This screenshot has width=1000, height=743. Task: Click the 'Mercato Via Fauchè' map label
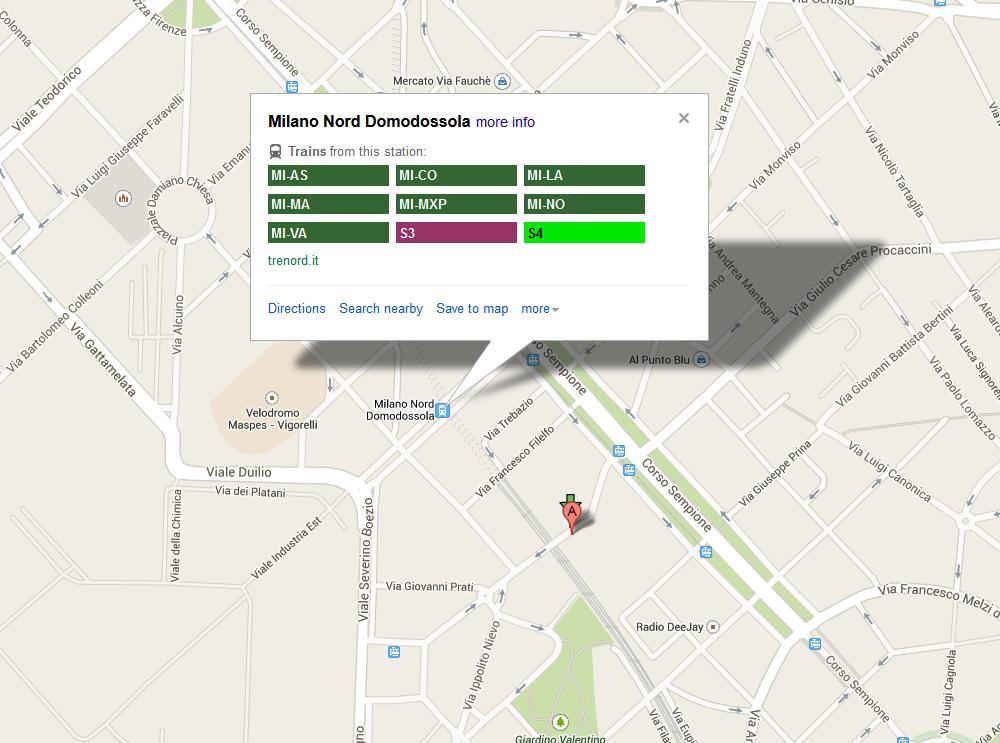[x=442, y=81]
